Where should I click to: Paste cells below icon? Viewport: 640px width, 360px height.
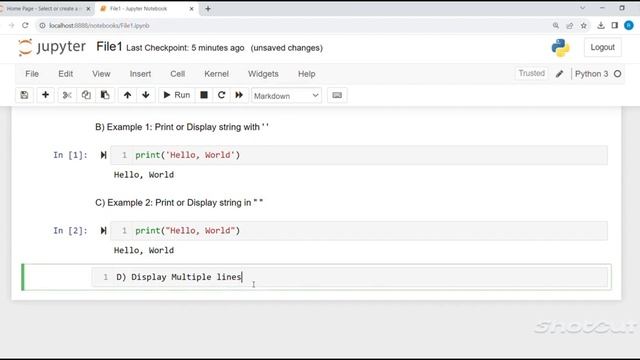[x=105, y=96]
